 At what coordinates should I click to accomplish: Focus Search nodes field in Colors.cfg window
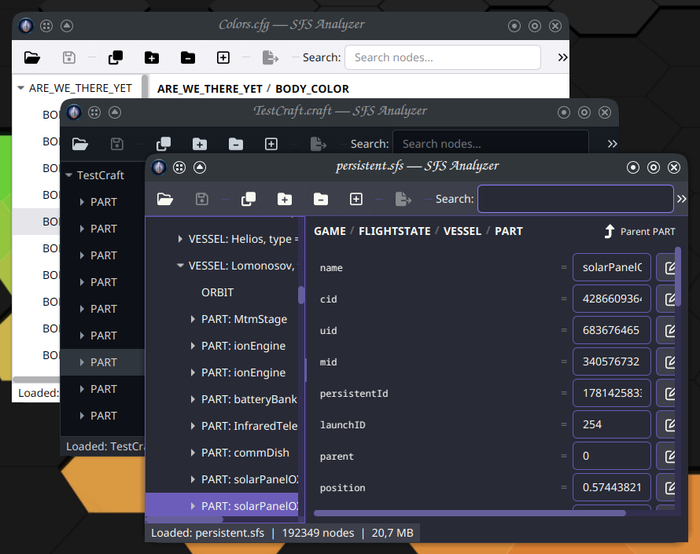(x=442, y=58)
